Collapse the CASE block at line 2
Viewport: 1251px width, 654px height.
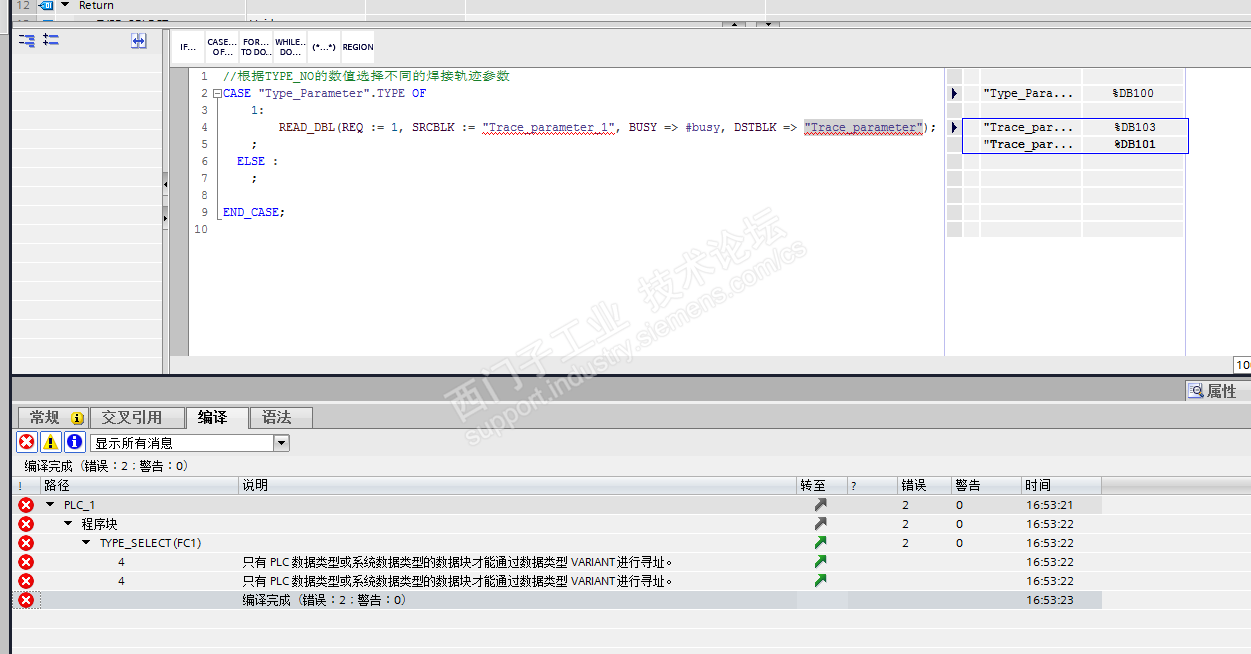(217, 94)
